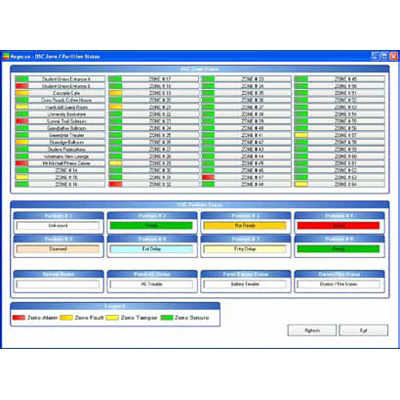The height and width of the screenshot is (400, 400).
Task: Click the green Zone Secure legend swatch
Action: [167, 318]
